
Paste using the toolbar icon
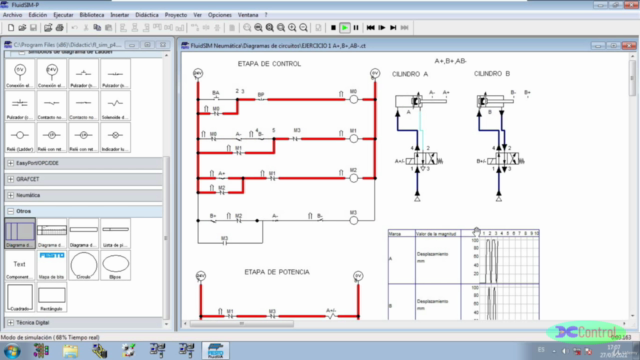[109, 28]
